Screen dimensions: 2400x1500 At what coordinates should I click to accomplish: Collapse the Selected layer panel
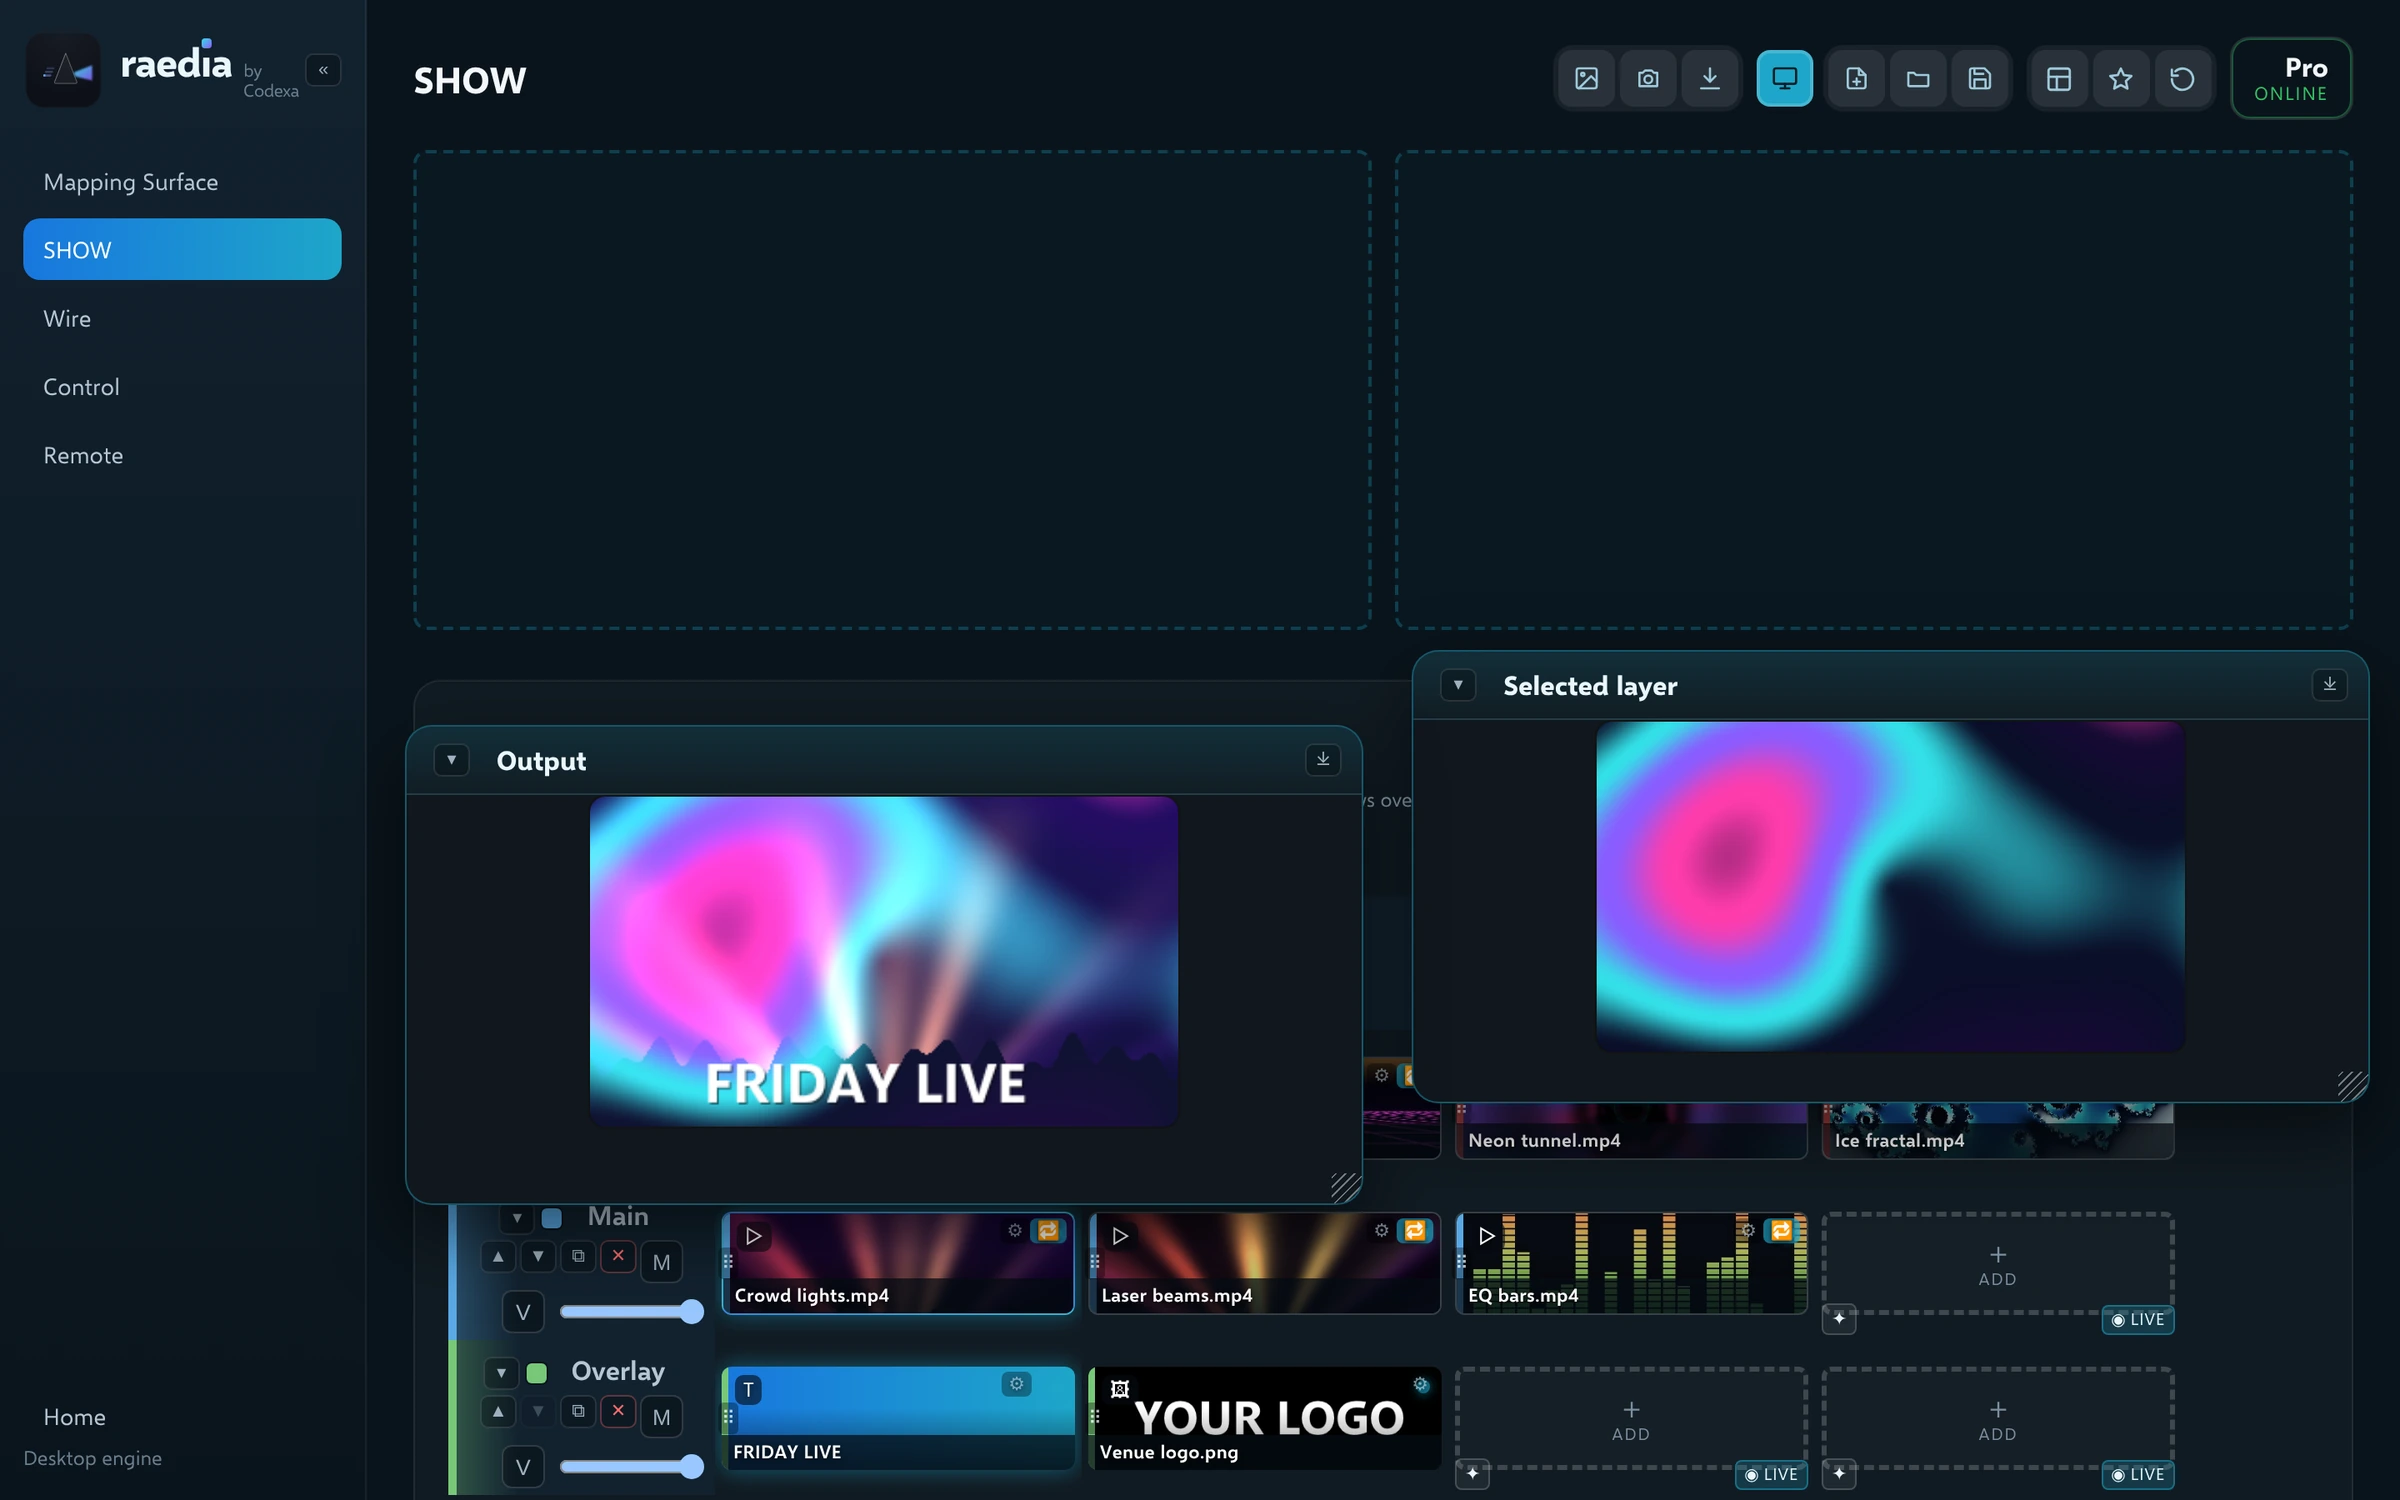pyautogui.click(x=1458, y=685)
